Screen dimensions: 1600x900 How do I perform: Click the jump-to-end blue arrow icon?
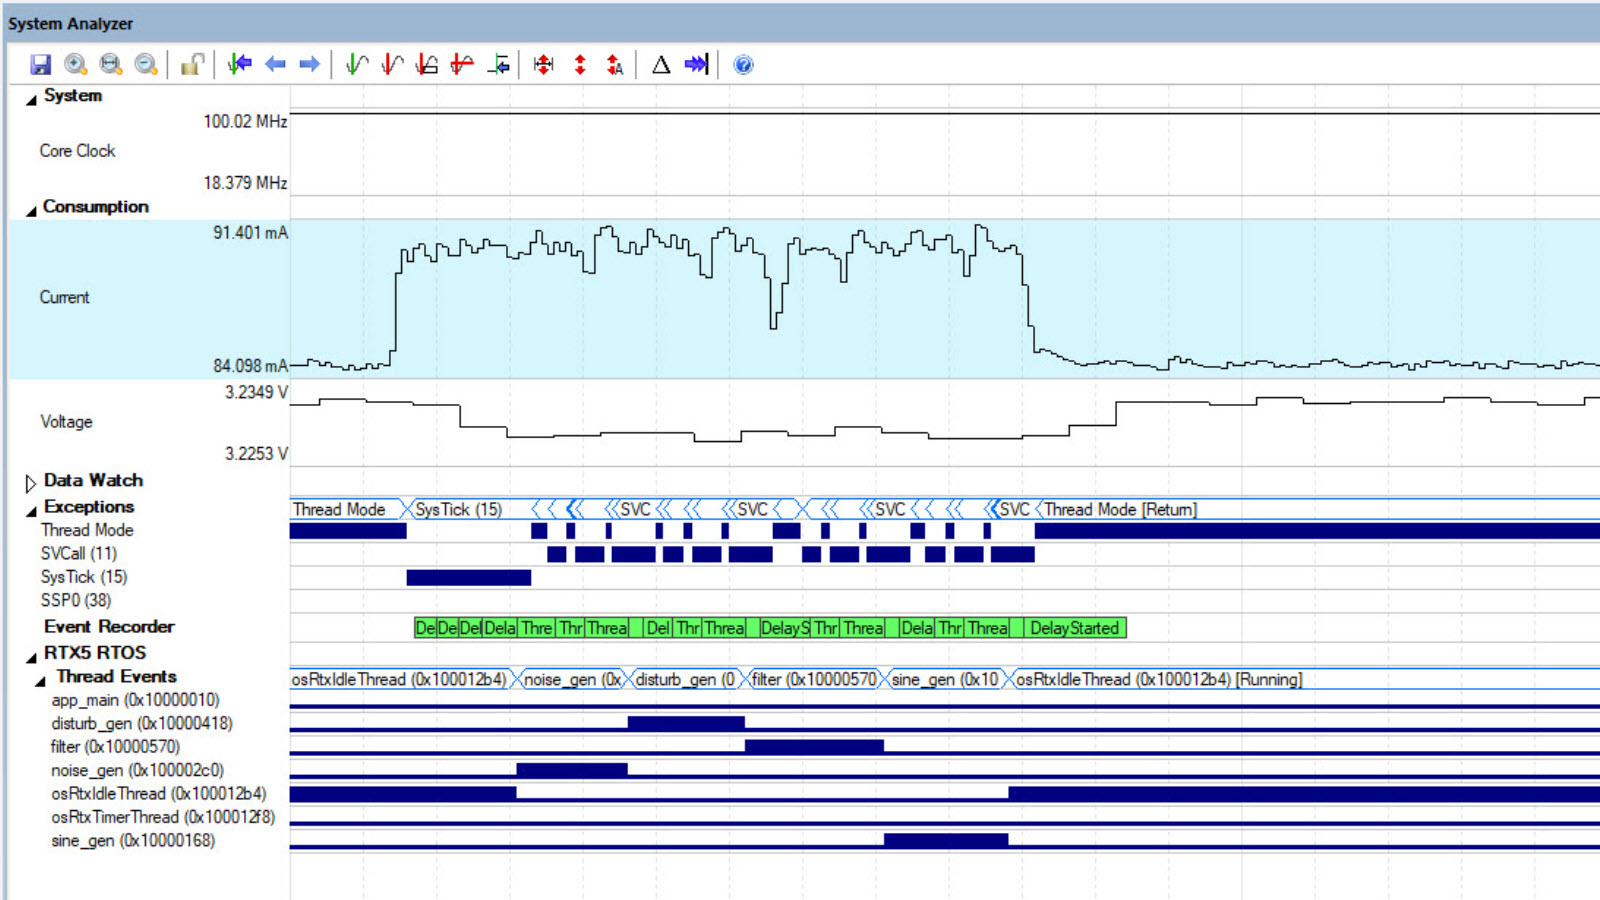click(x=696, y=65)
